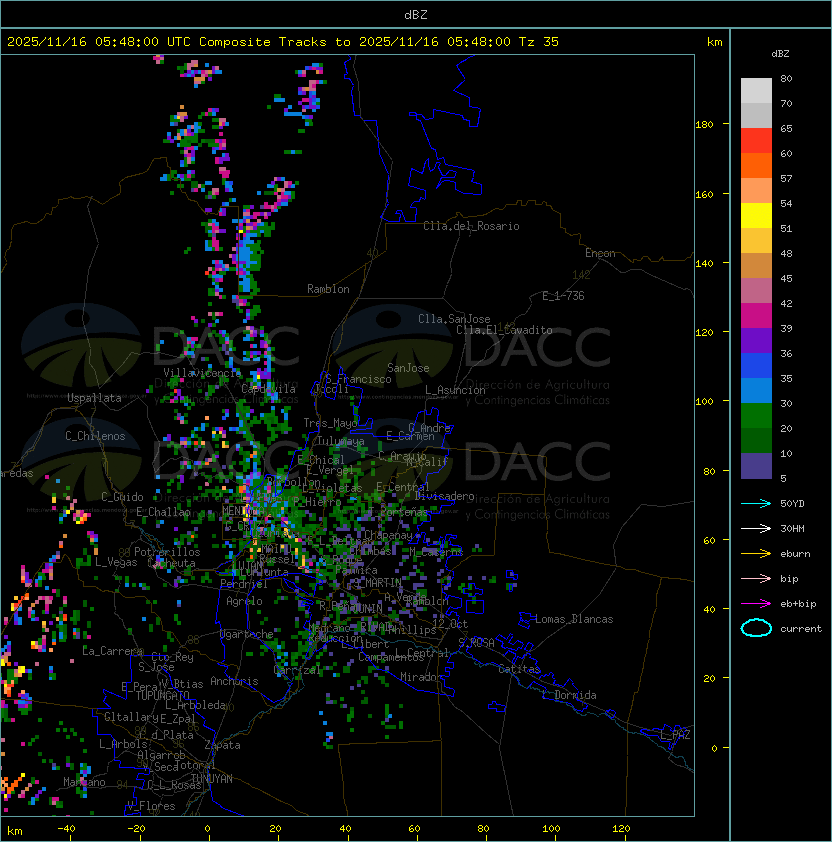Viewport: 832px width, 842px height.
Task: Click the 'Potrerillos' map label
Action: click(167, 552)
